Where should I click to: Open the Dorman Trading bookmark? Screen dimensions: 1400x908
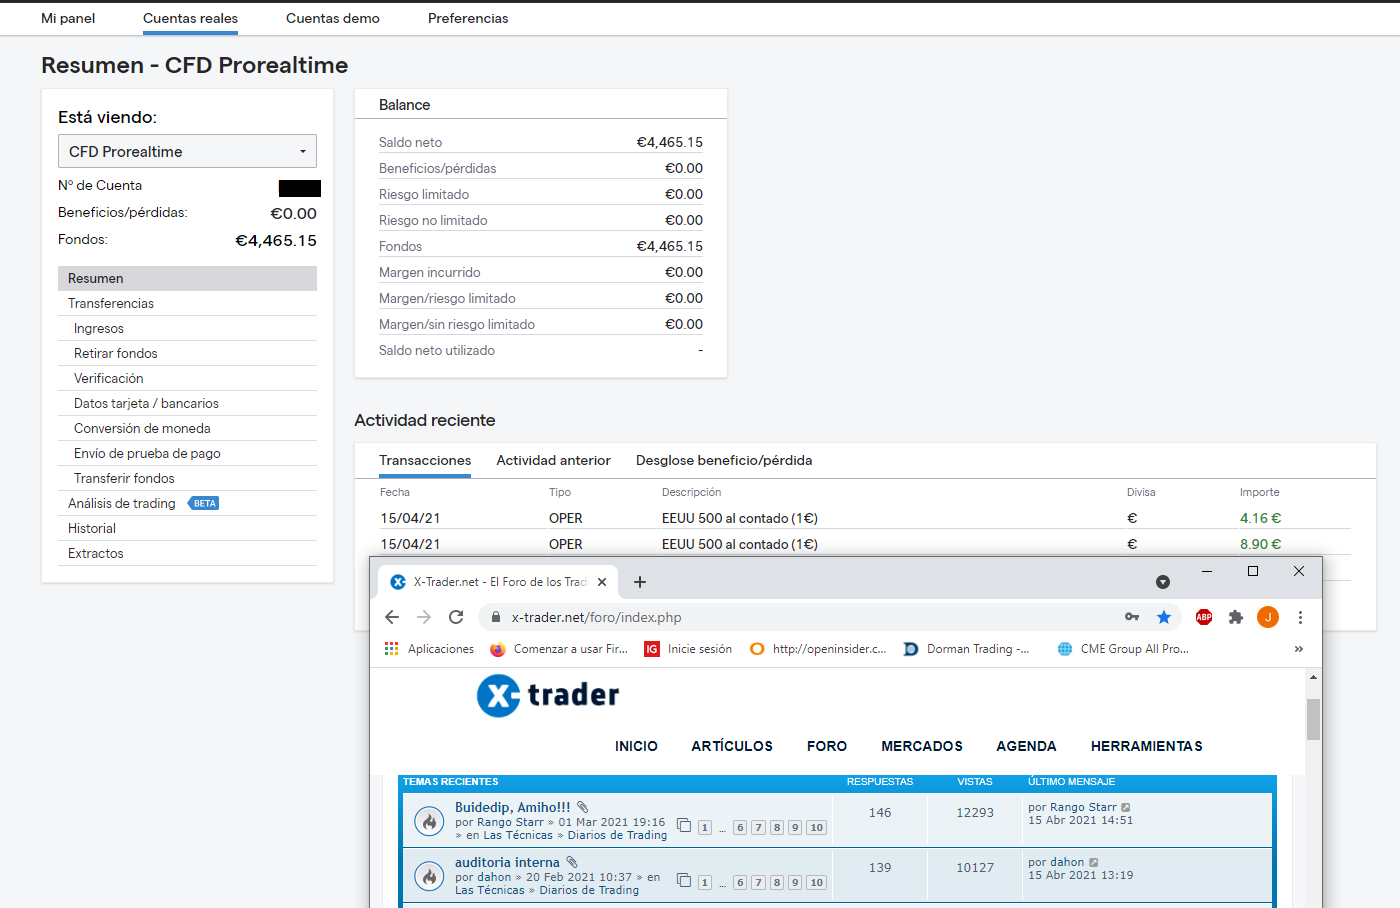pos(967,649)
